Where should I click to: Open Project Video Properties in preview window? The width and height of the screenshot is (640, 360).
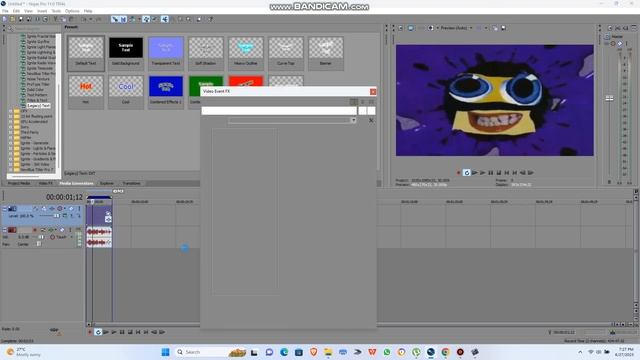(401, 28)
